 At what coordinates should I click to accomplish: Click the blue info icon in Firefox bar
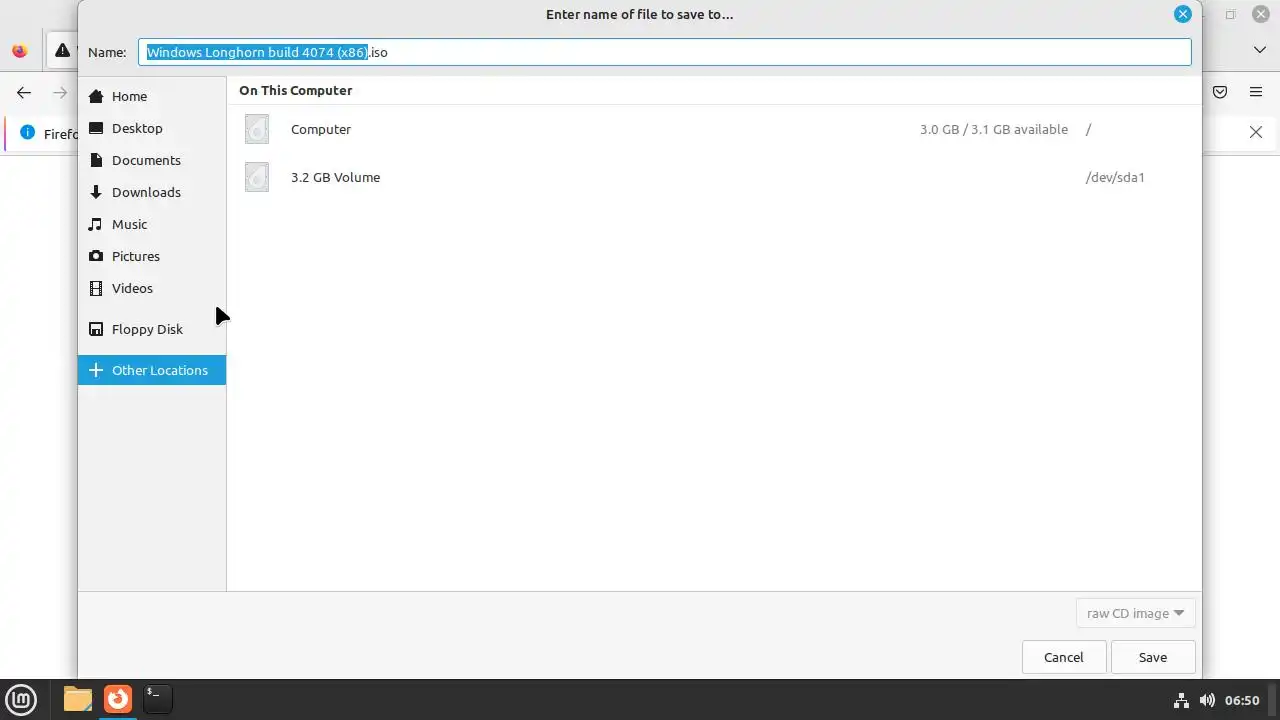[x=27, y=133]
